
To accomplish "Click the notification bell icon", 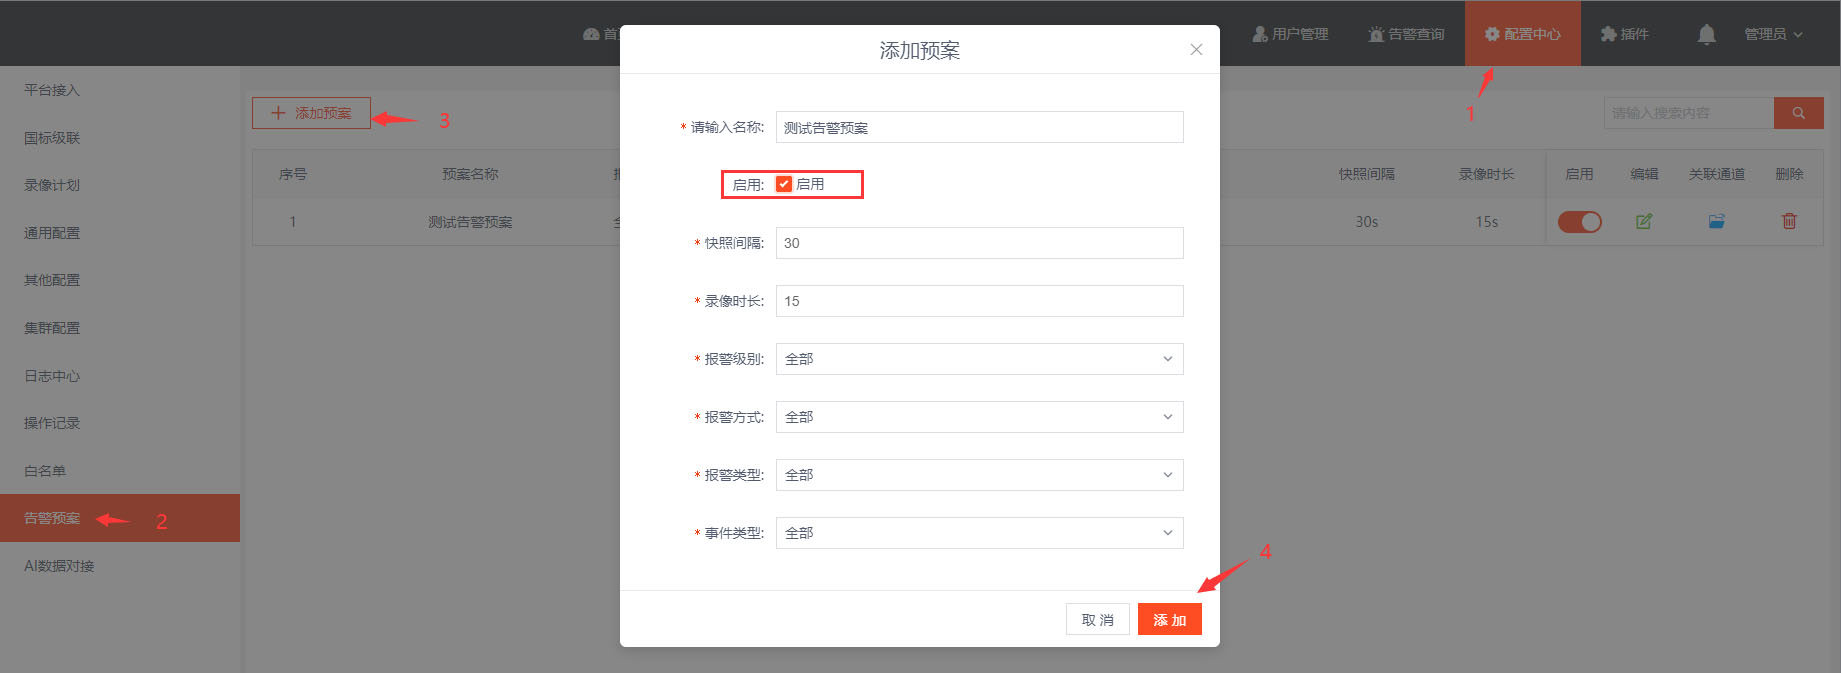I will point(1707,34).
